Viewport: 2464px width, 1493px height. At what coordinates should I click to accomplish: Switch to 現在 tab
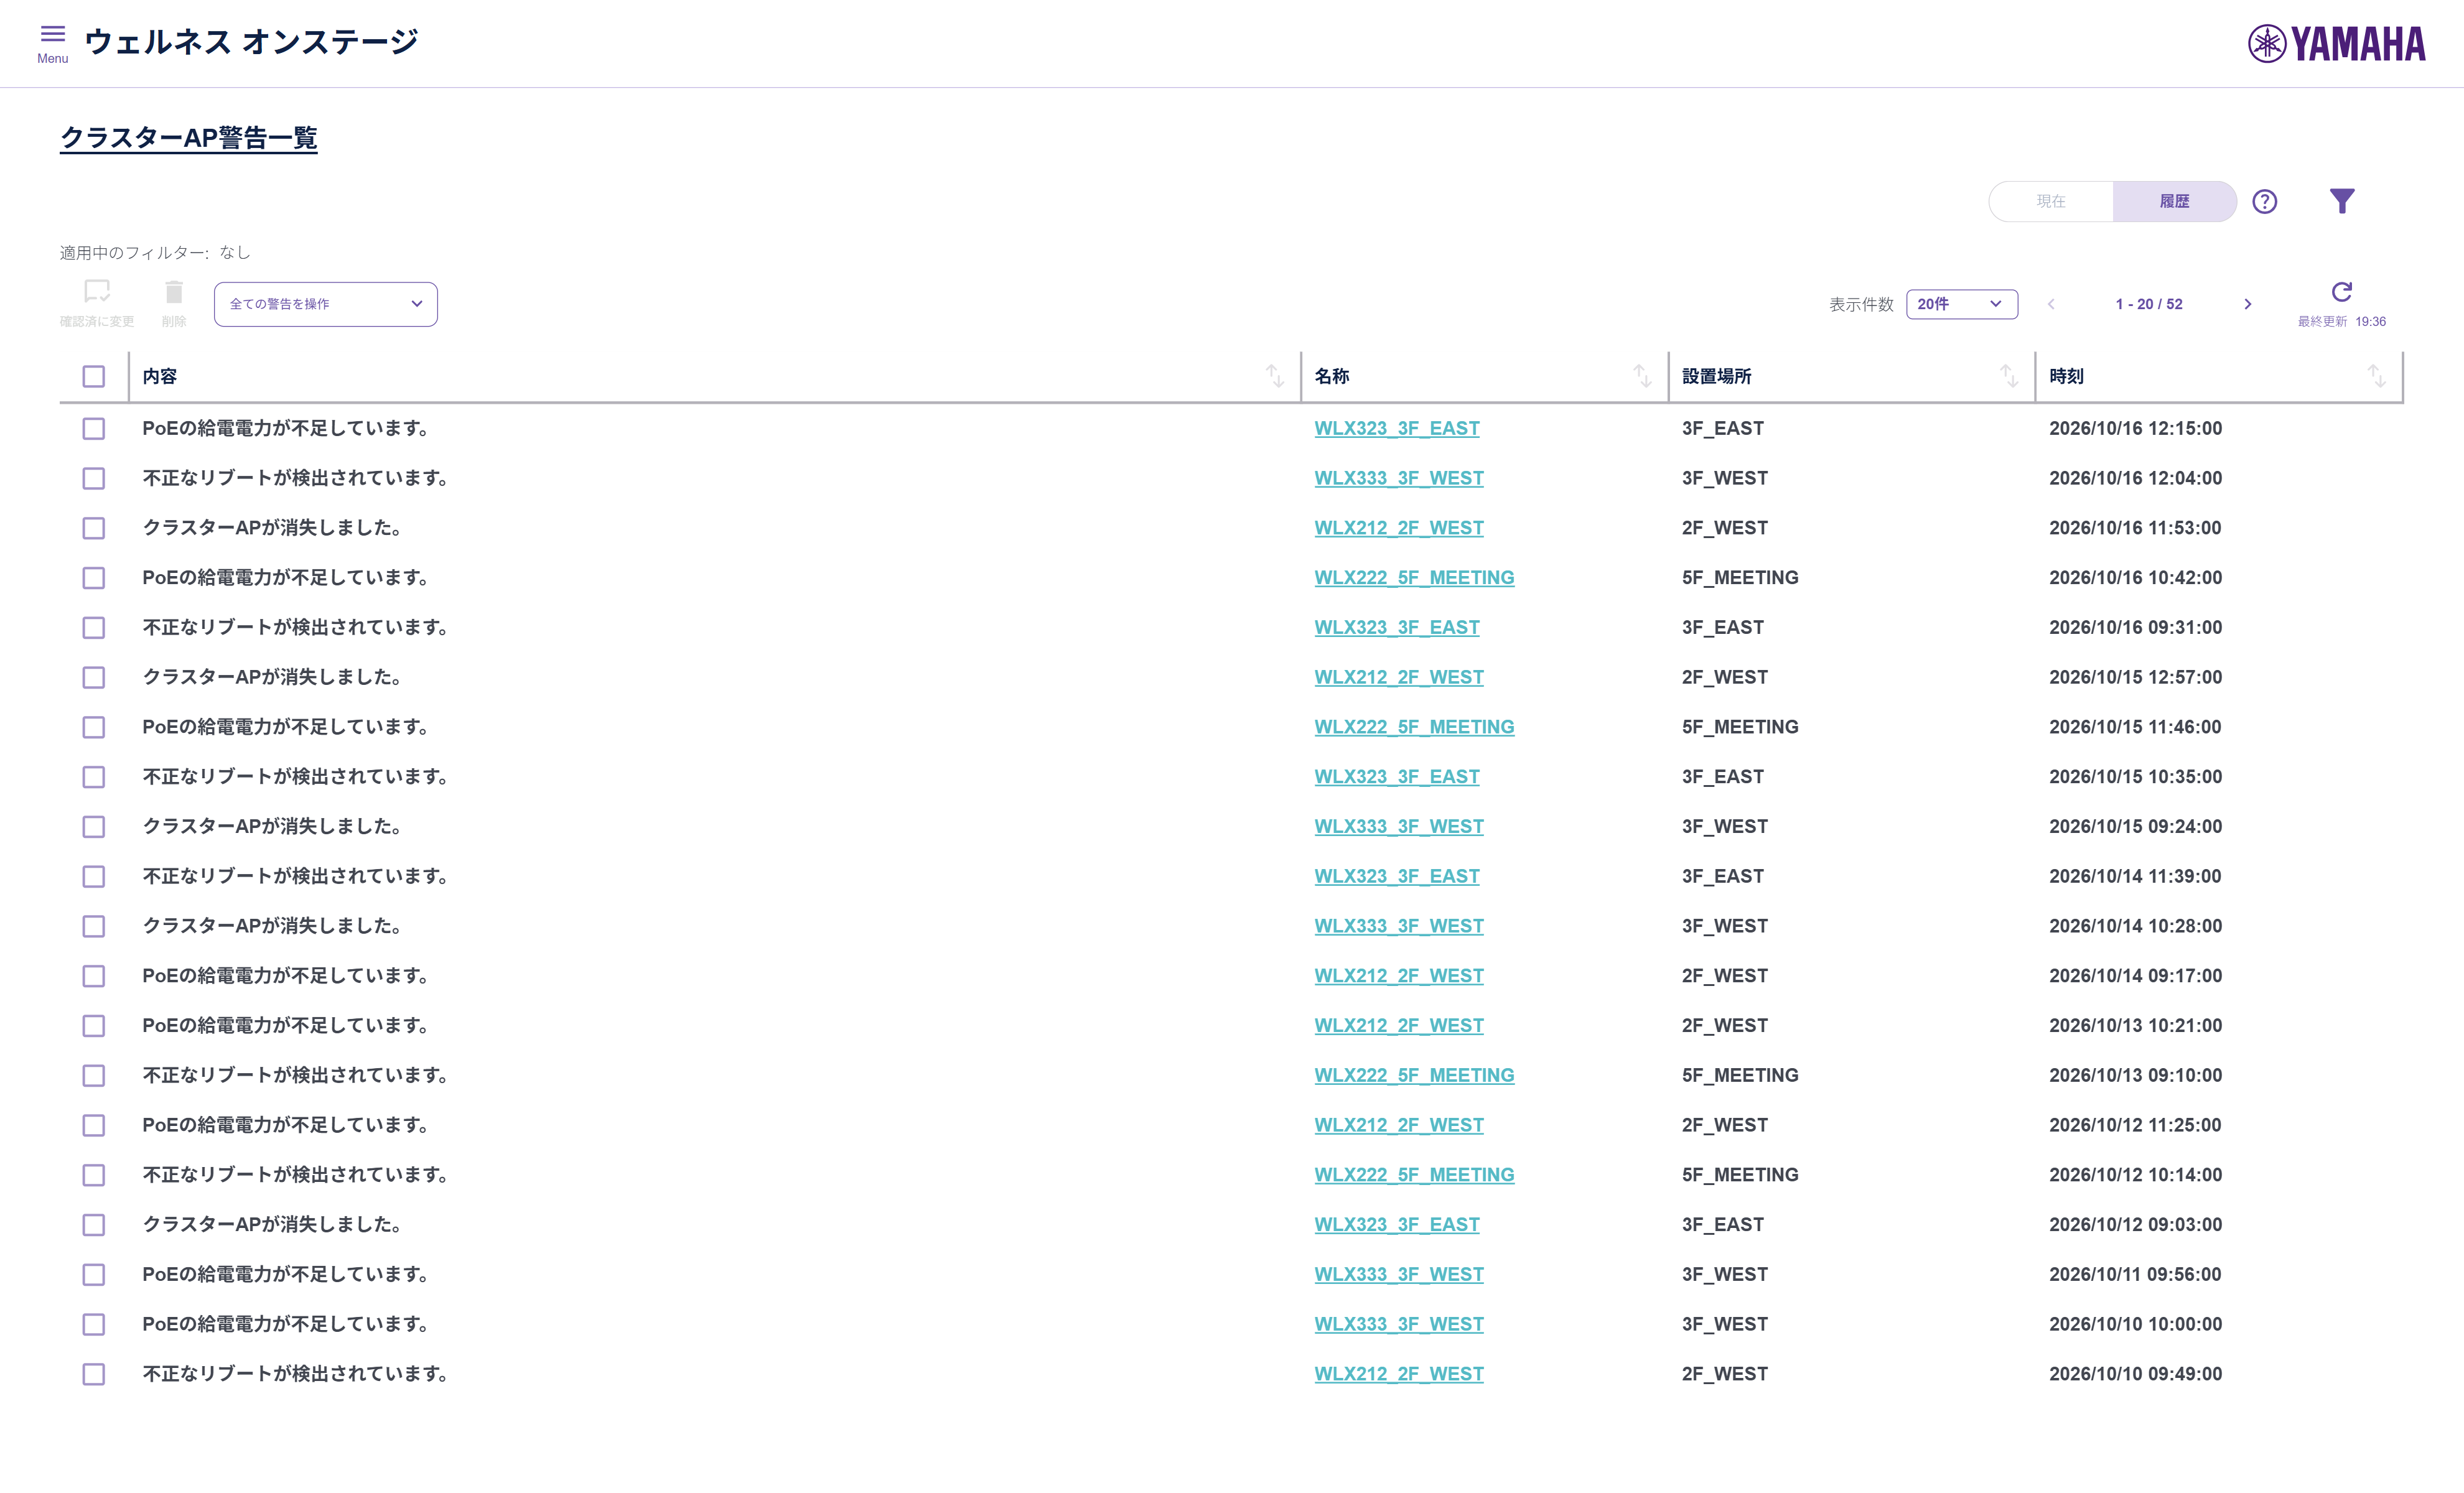click(2050, 201)
